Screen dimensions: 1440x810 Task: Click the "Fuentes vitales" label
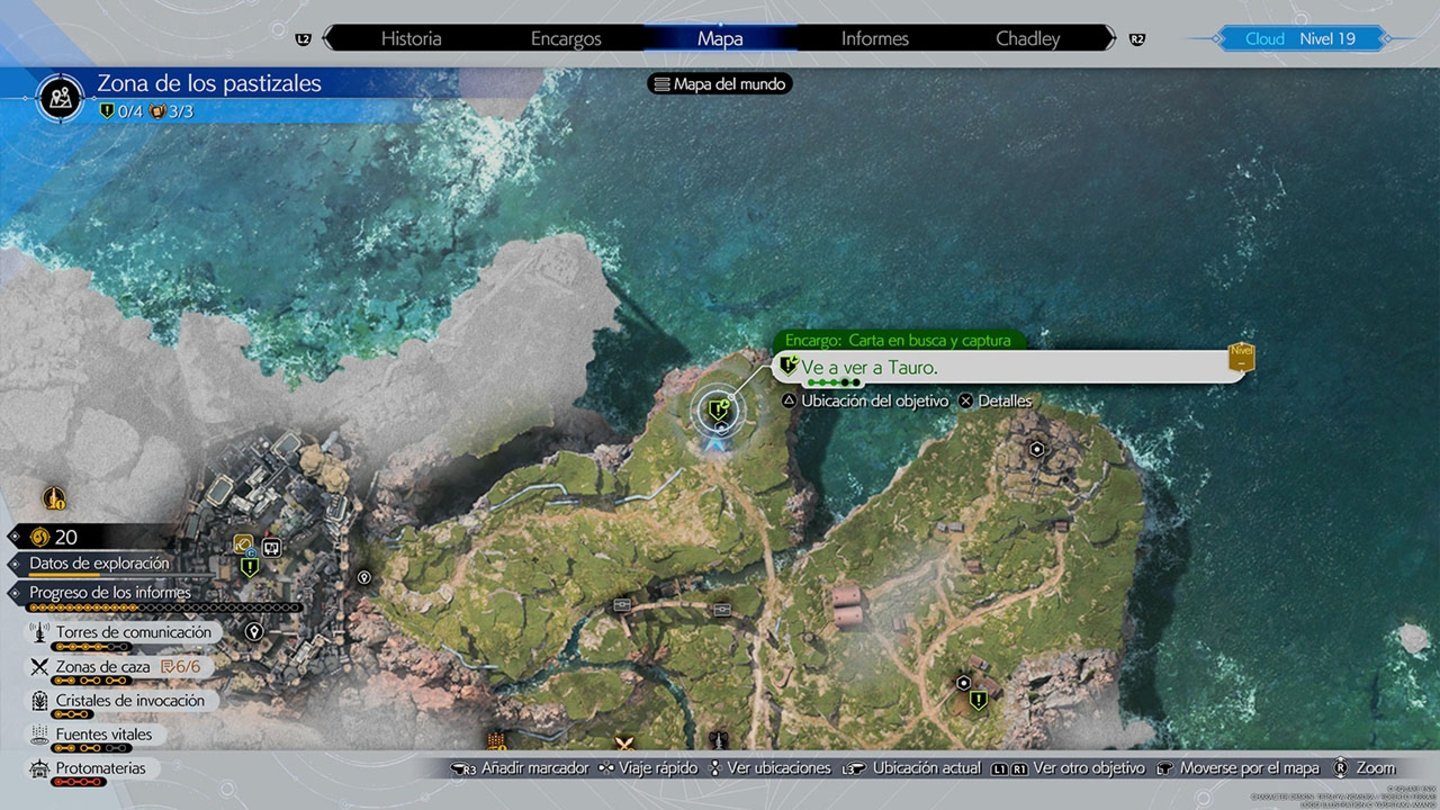[104, 734]
